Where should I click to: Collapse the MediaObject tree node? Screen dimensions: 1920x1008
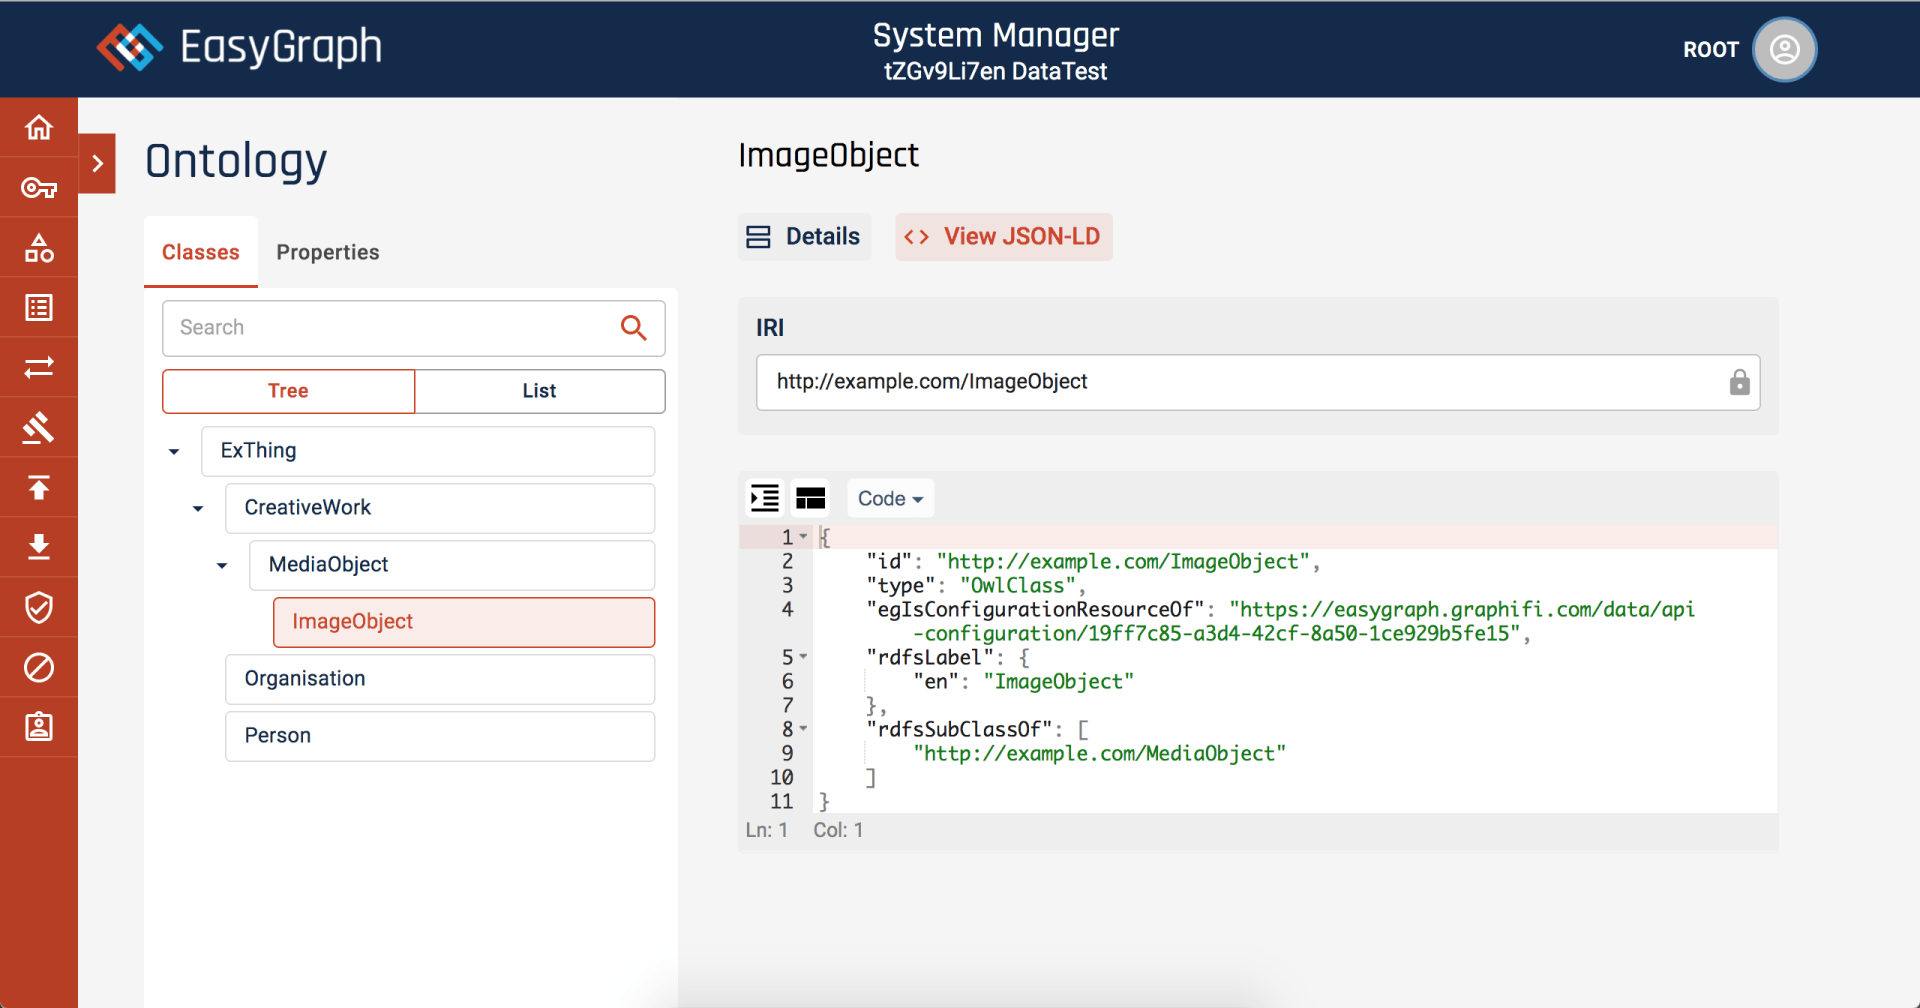pos(222,566)
